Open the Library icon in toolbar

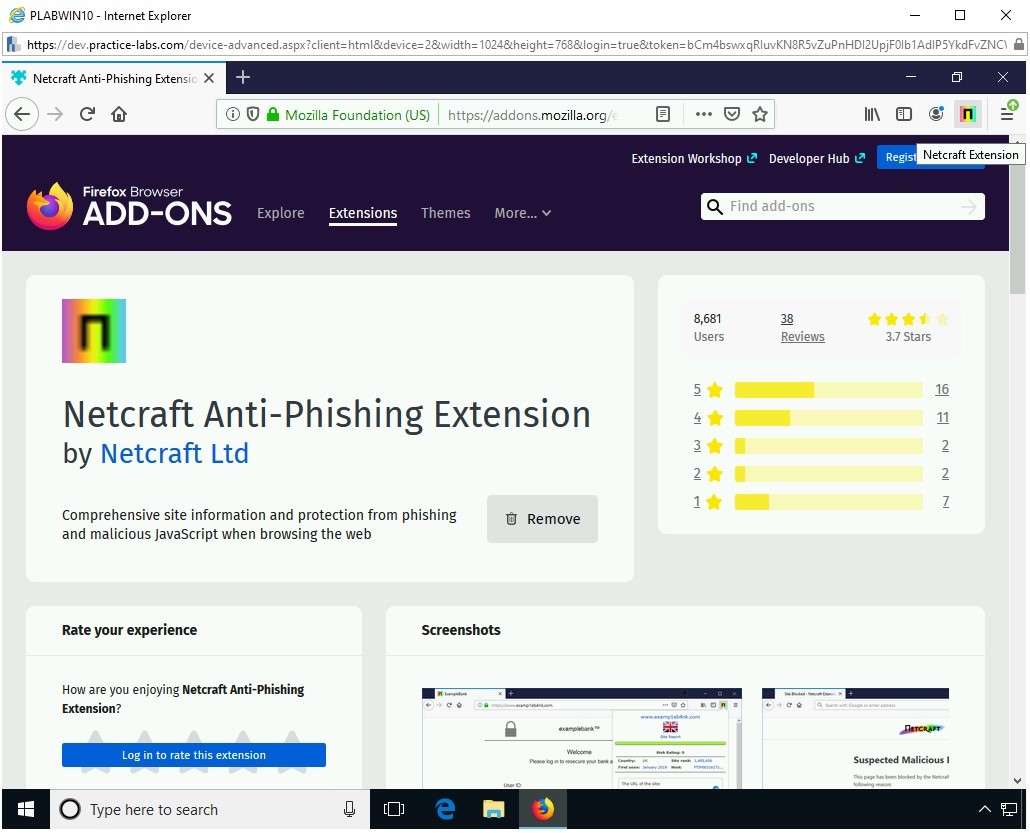[x=872, y=114]
